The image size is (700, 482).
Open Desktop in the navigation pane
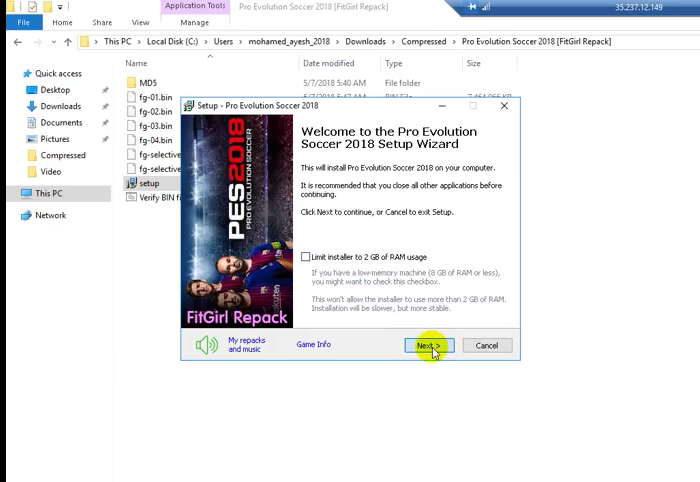tap(55, 90)
